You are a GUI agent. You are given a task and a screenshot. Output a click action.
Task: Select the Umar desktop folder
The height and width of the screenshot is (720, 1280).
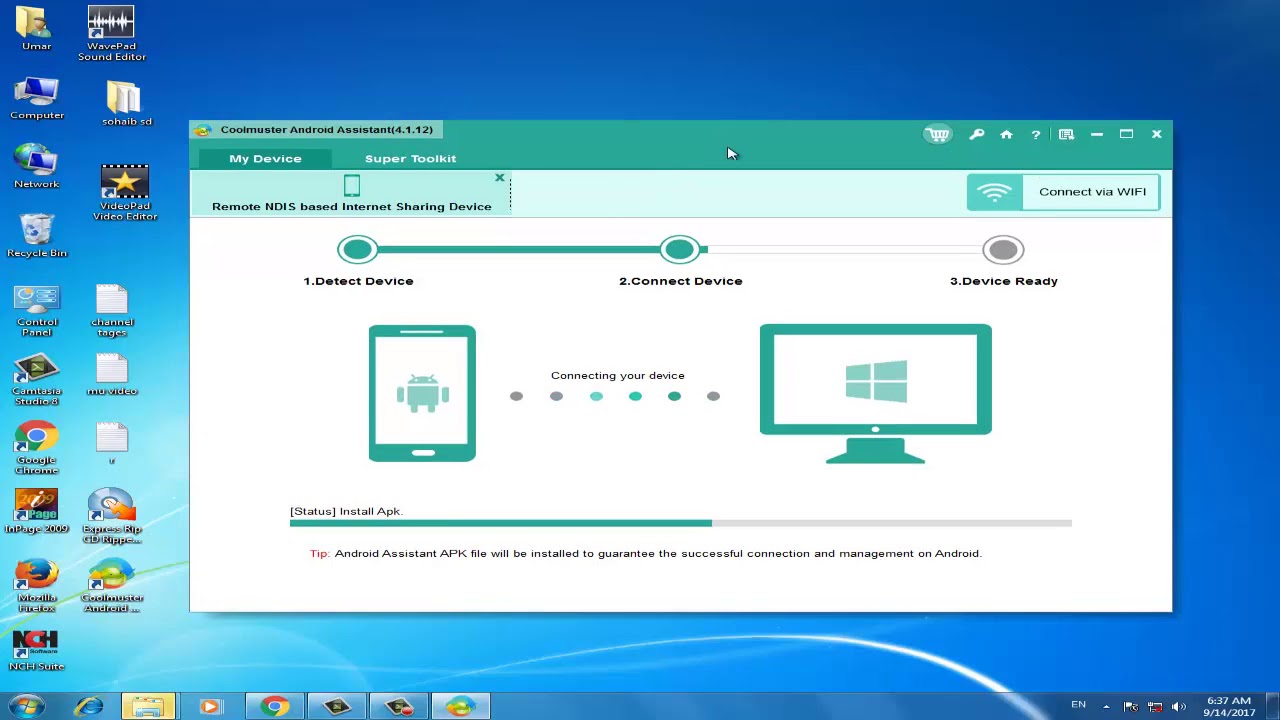pyautogui.click(x=36, y=28)
